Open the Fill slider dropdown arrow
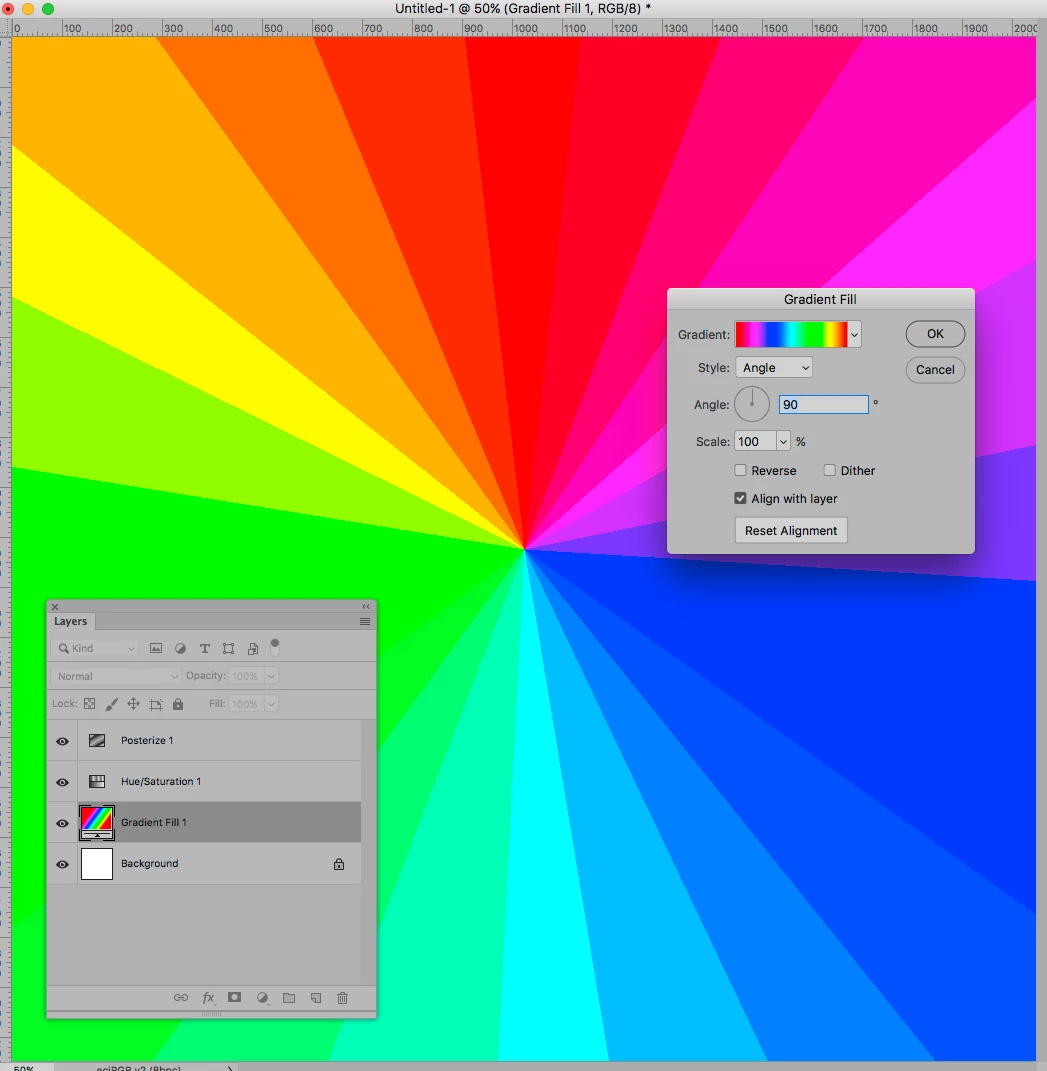Image resolution: width=1047 pixels, height=1071 pixels. click(x=271, y=704)
